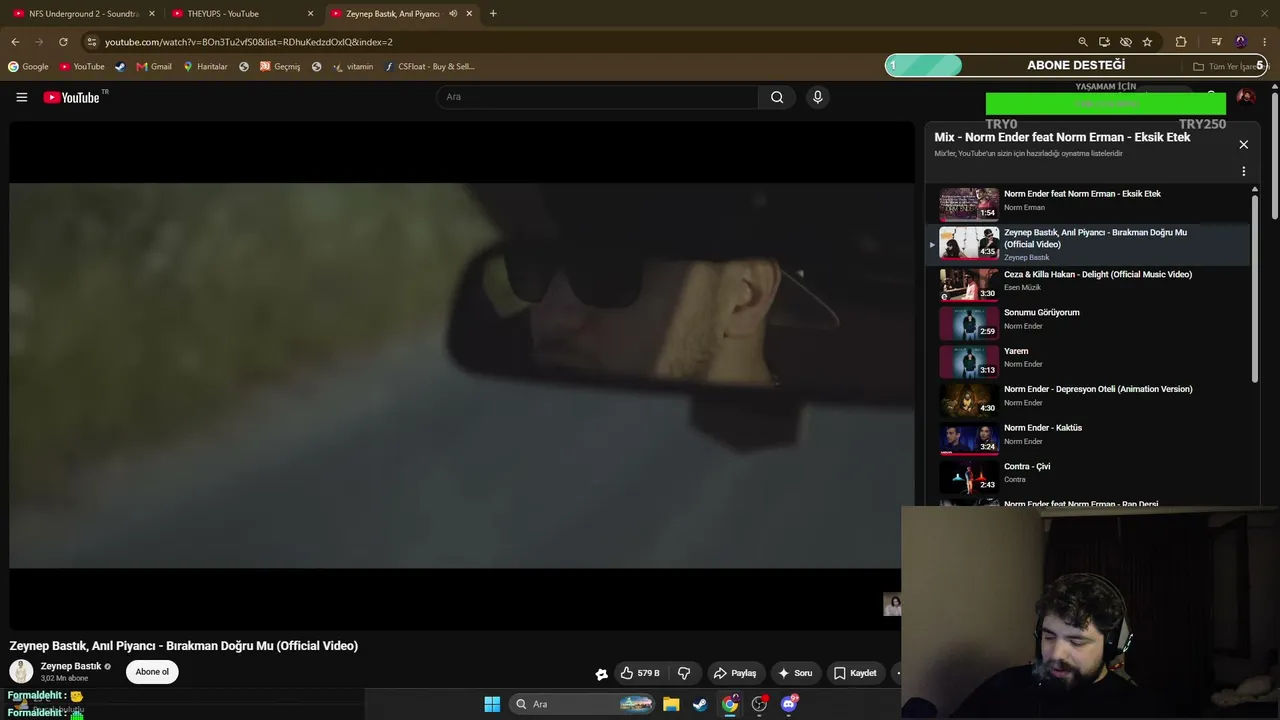1280x720 pixels.
Task: Click the playlist panel scrollbar
Action: coord(1255,290)
